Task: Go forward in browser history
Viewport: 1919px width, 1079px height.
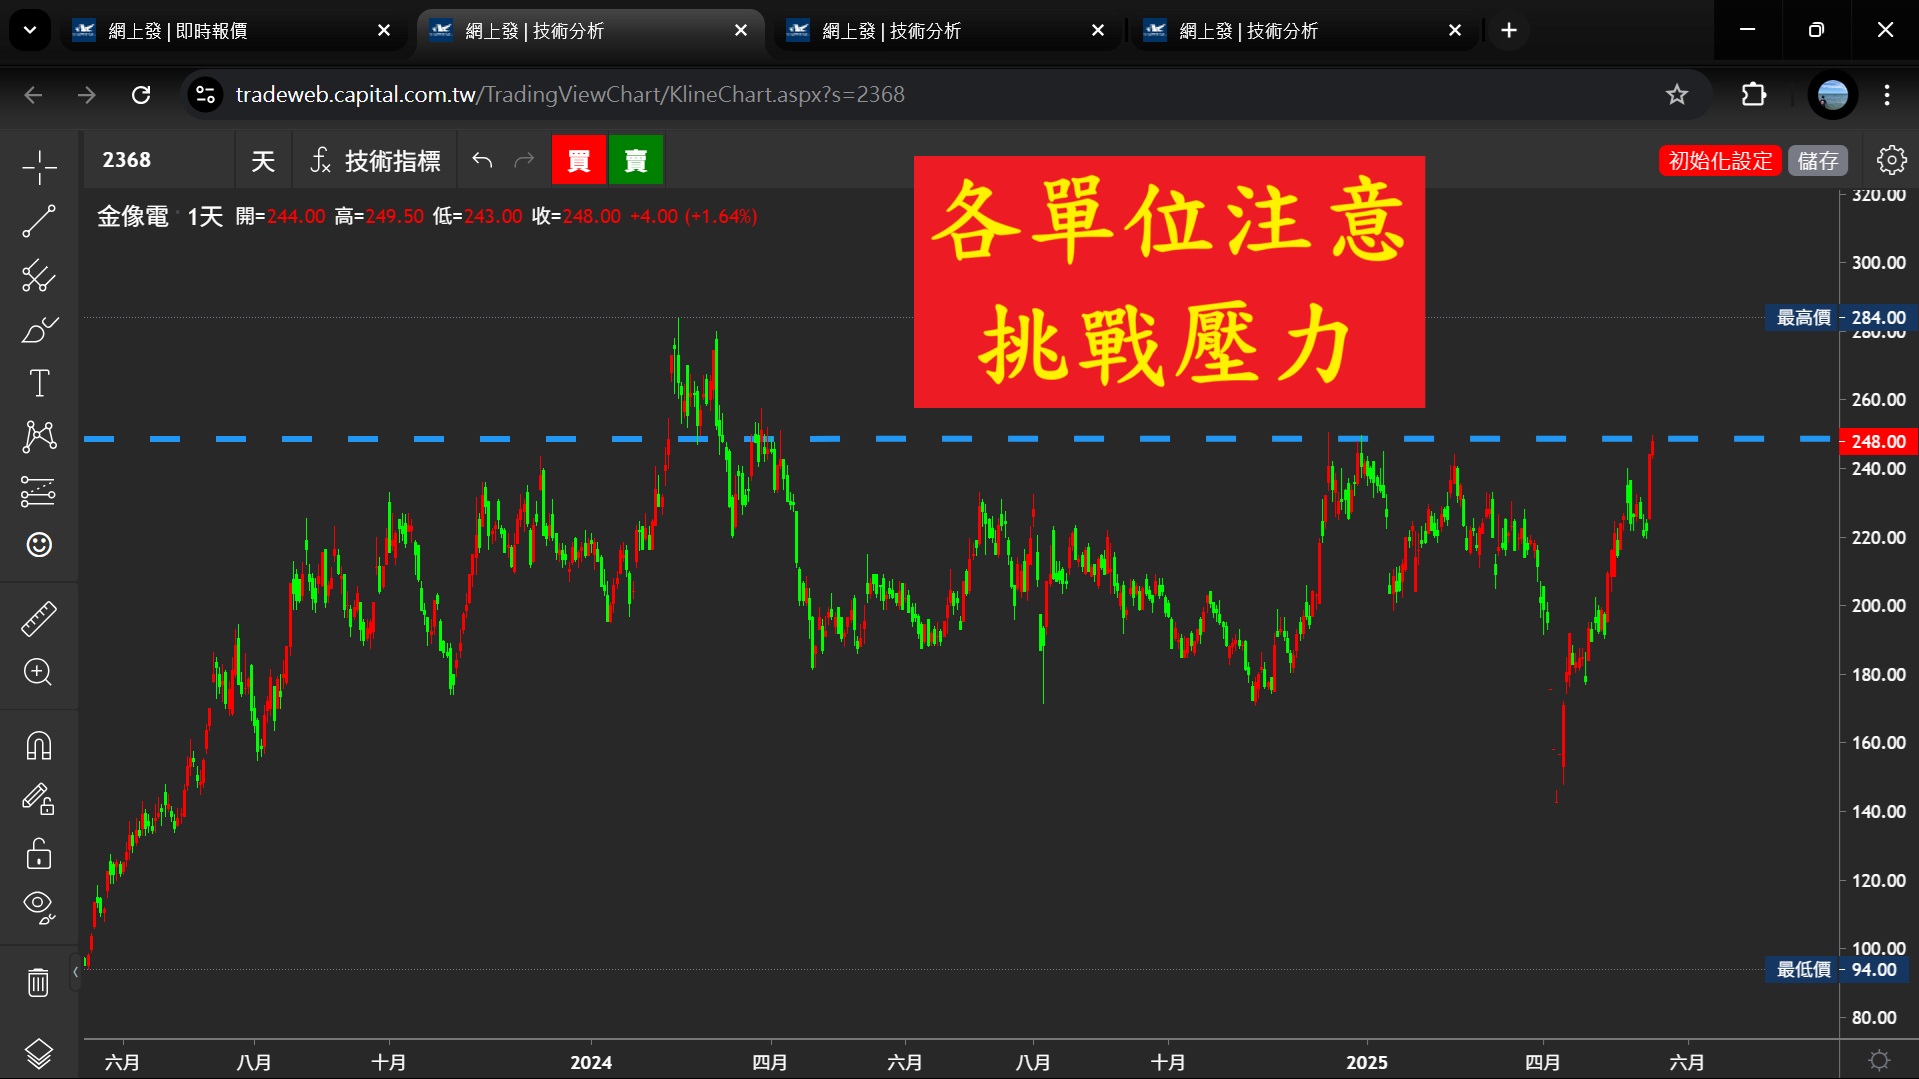Action: (87, 94)
